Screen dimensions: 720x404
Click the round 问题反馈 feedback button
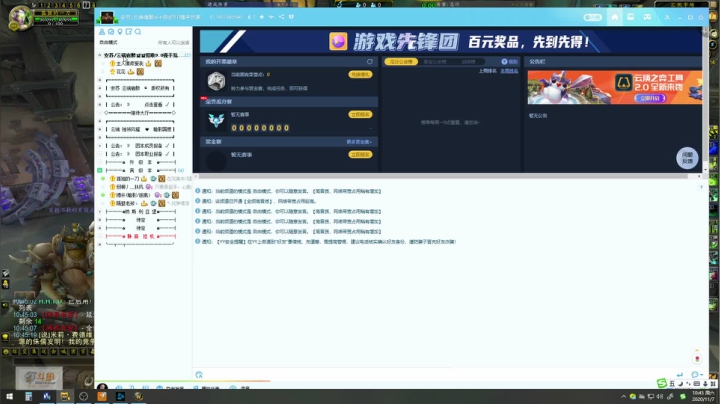[687, 158]
